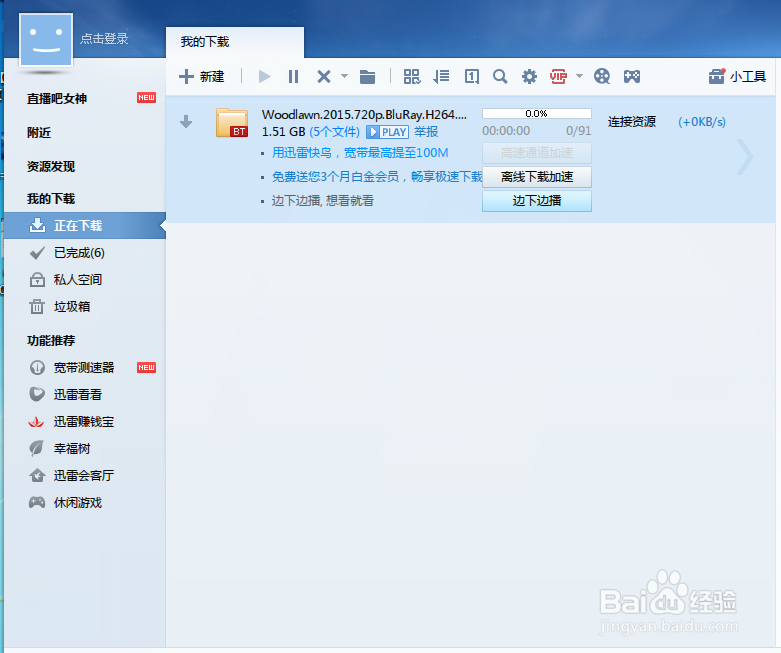Expand the VIP dropdown arrow
Viewport: 781px width, 653px height.
coord(579,76)
